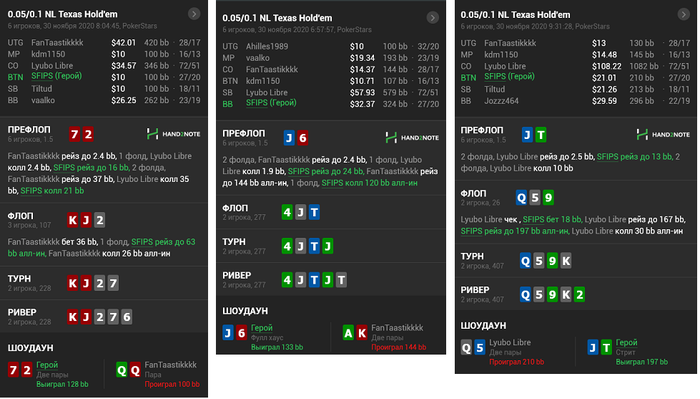This screenshot has height=399, width=700.
Task: Select green A card in J-6 hand showdown
Action: click(348, 332)
